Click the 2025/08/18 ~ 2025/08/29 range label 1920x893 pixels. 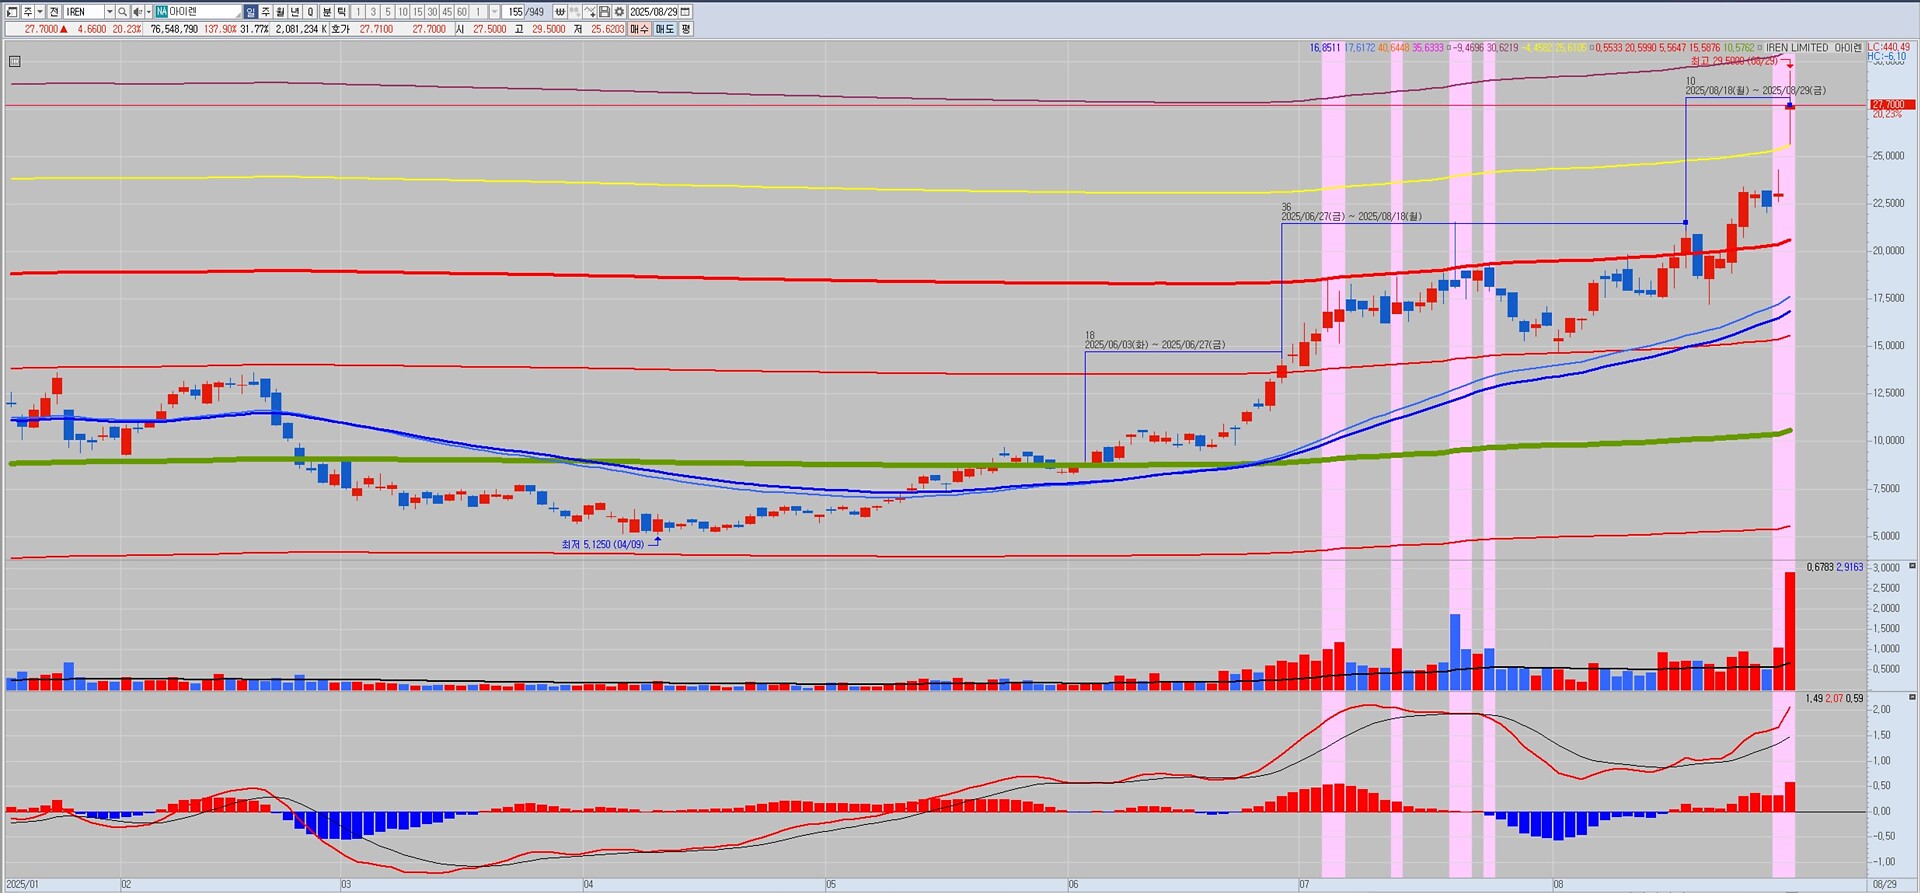[x=1755, y=91]
